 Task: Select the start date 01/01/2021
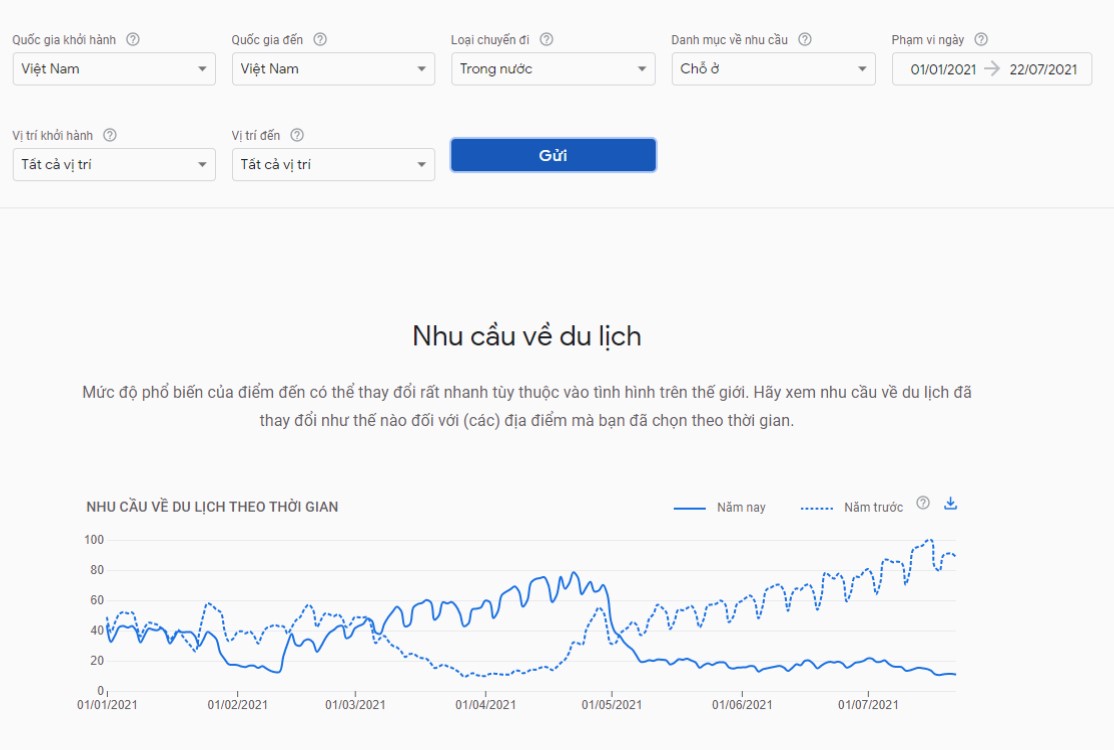943,70
